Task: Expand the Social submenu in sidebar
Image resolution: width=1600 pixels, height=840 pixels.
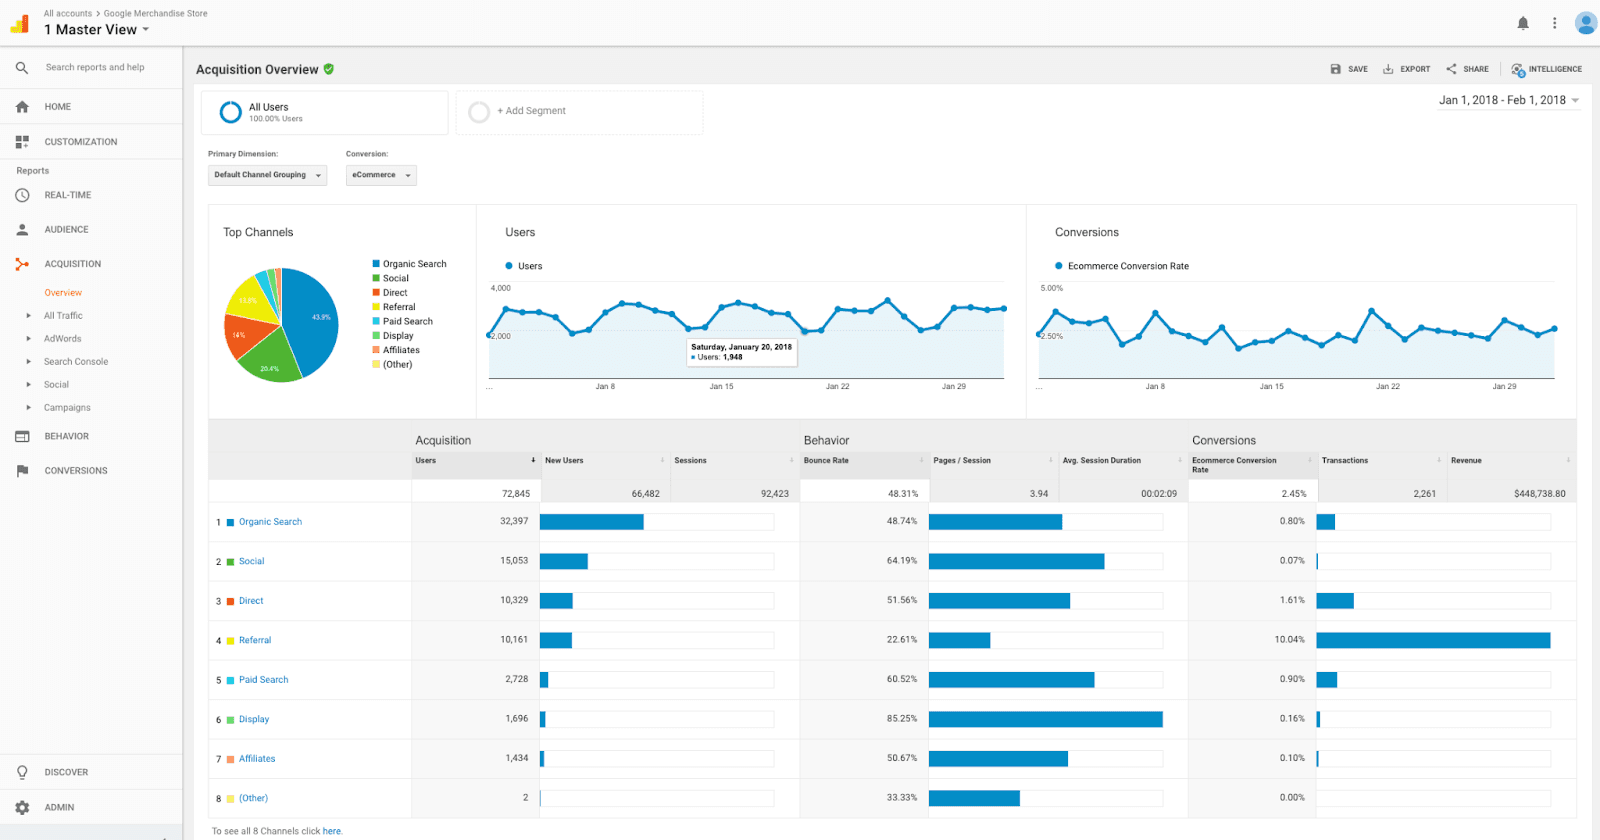Action: pos(28,385)
